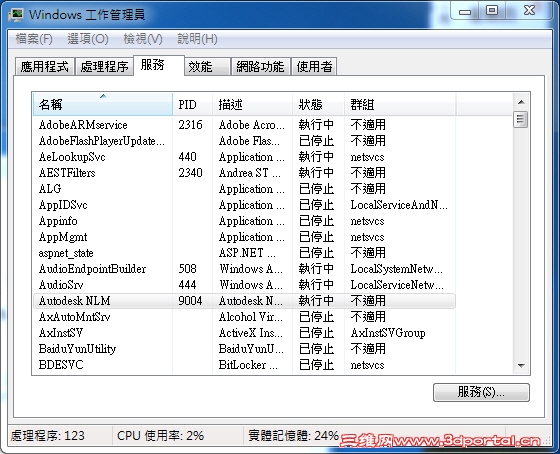Select the Autodesk NLM service
The width and height of the screenshot is (560, 454).
tap(244, 301)
